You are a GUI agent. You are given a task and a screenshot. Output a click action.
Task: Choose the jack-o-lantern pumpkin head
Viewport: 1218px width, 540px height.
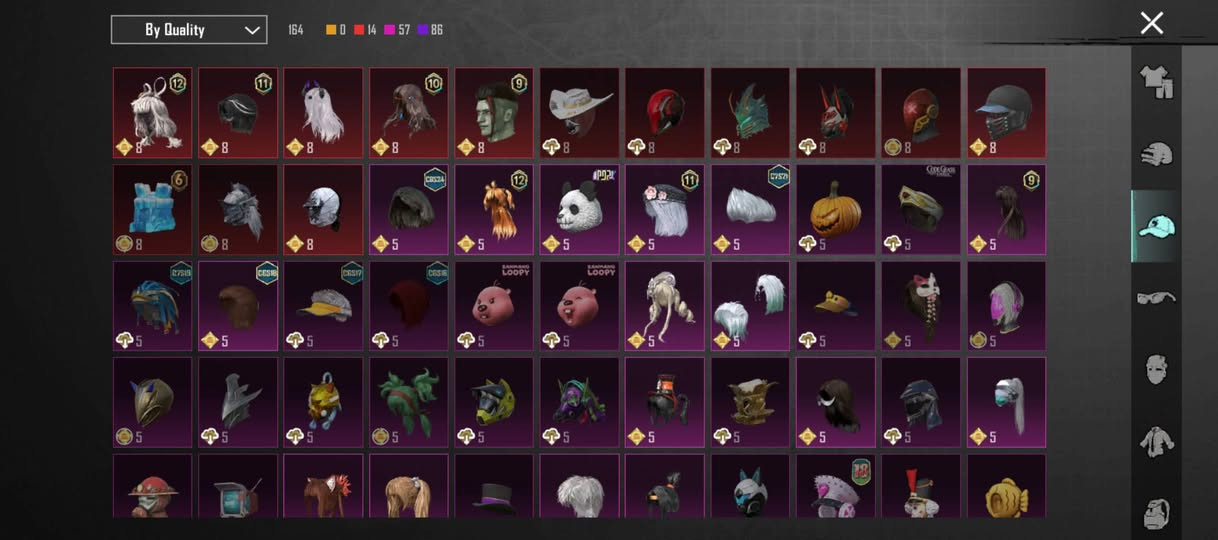pyautogui.click(x=836, y=209)
